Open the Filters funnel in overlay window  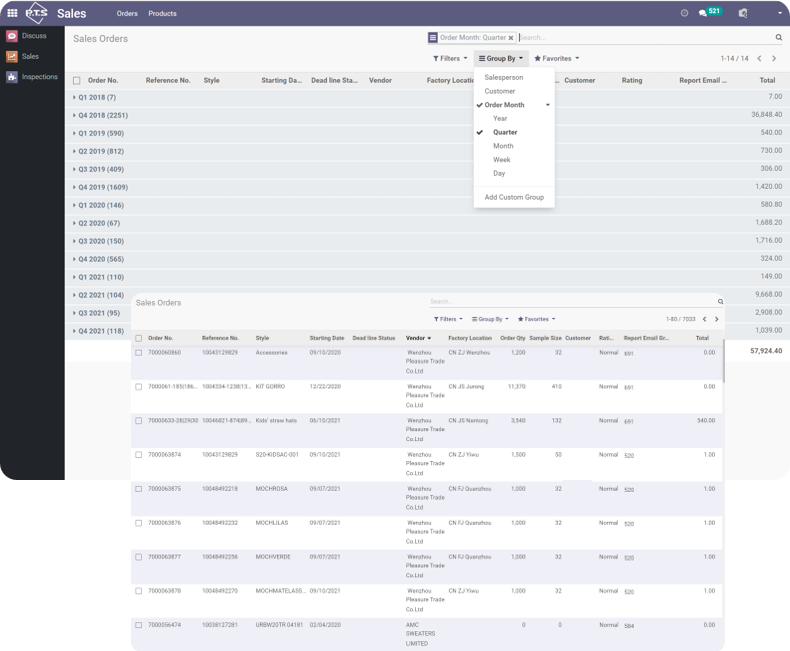[x=448, y=319]
